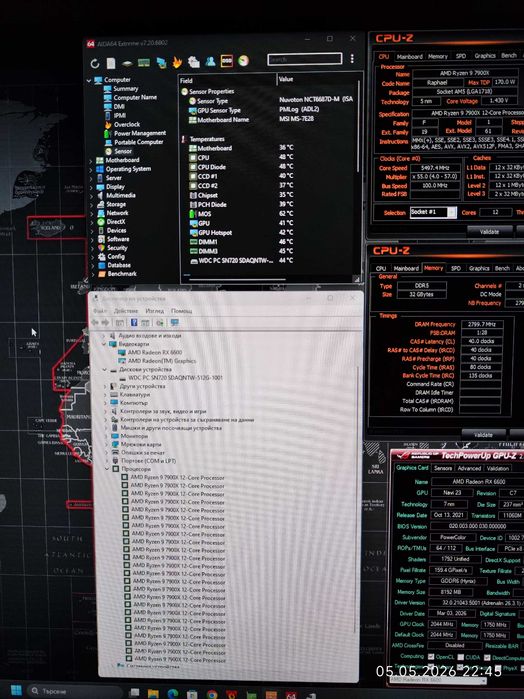Toggle the OpenCL checkbox in GPU-Z
The width and height of the screenshot is (524, 699).
click(431, 657)
